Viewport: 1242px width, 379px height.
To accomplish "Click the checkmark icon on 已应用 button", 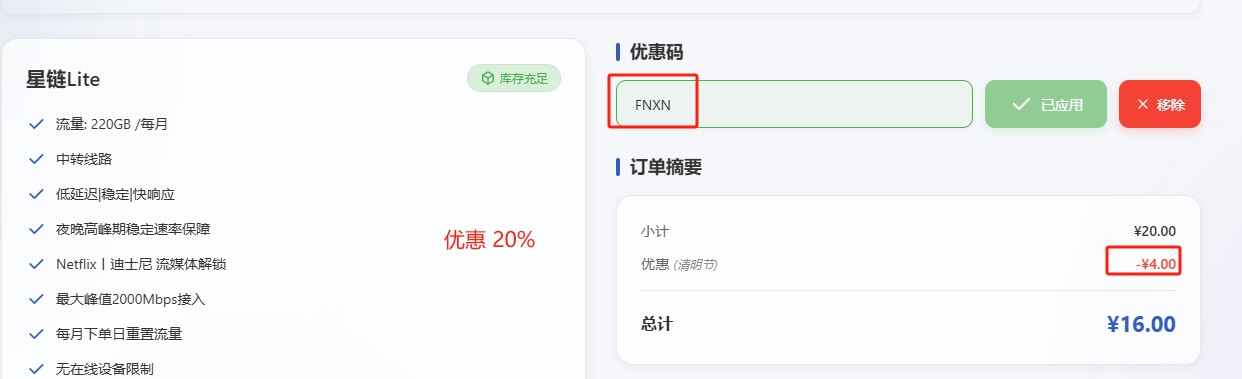I will point(1021,104).
